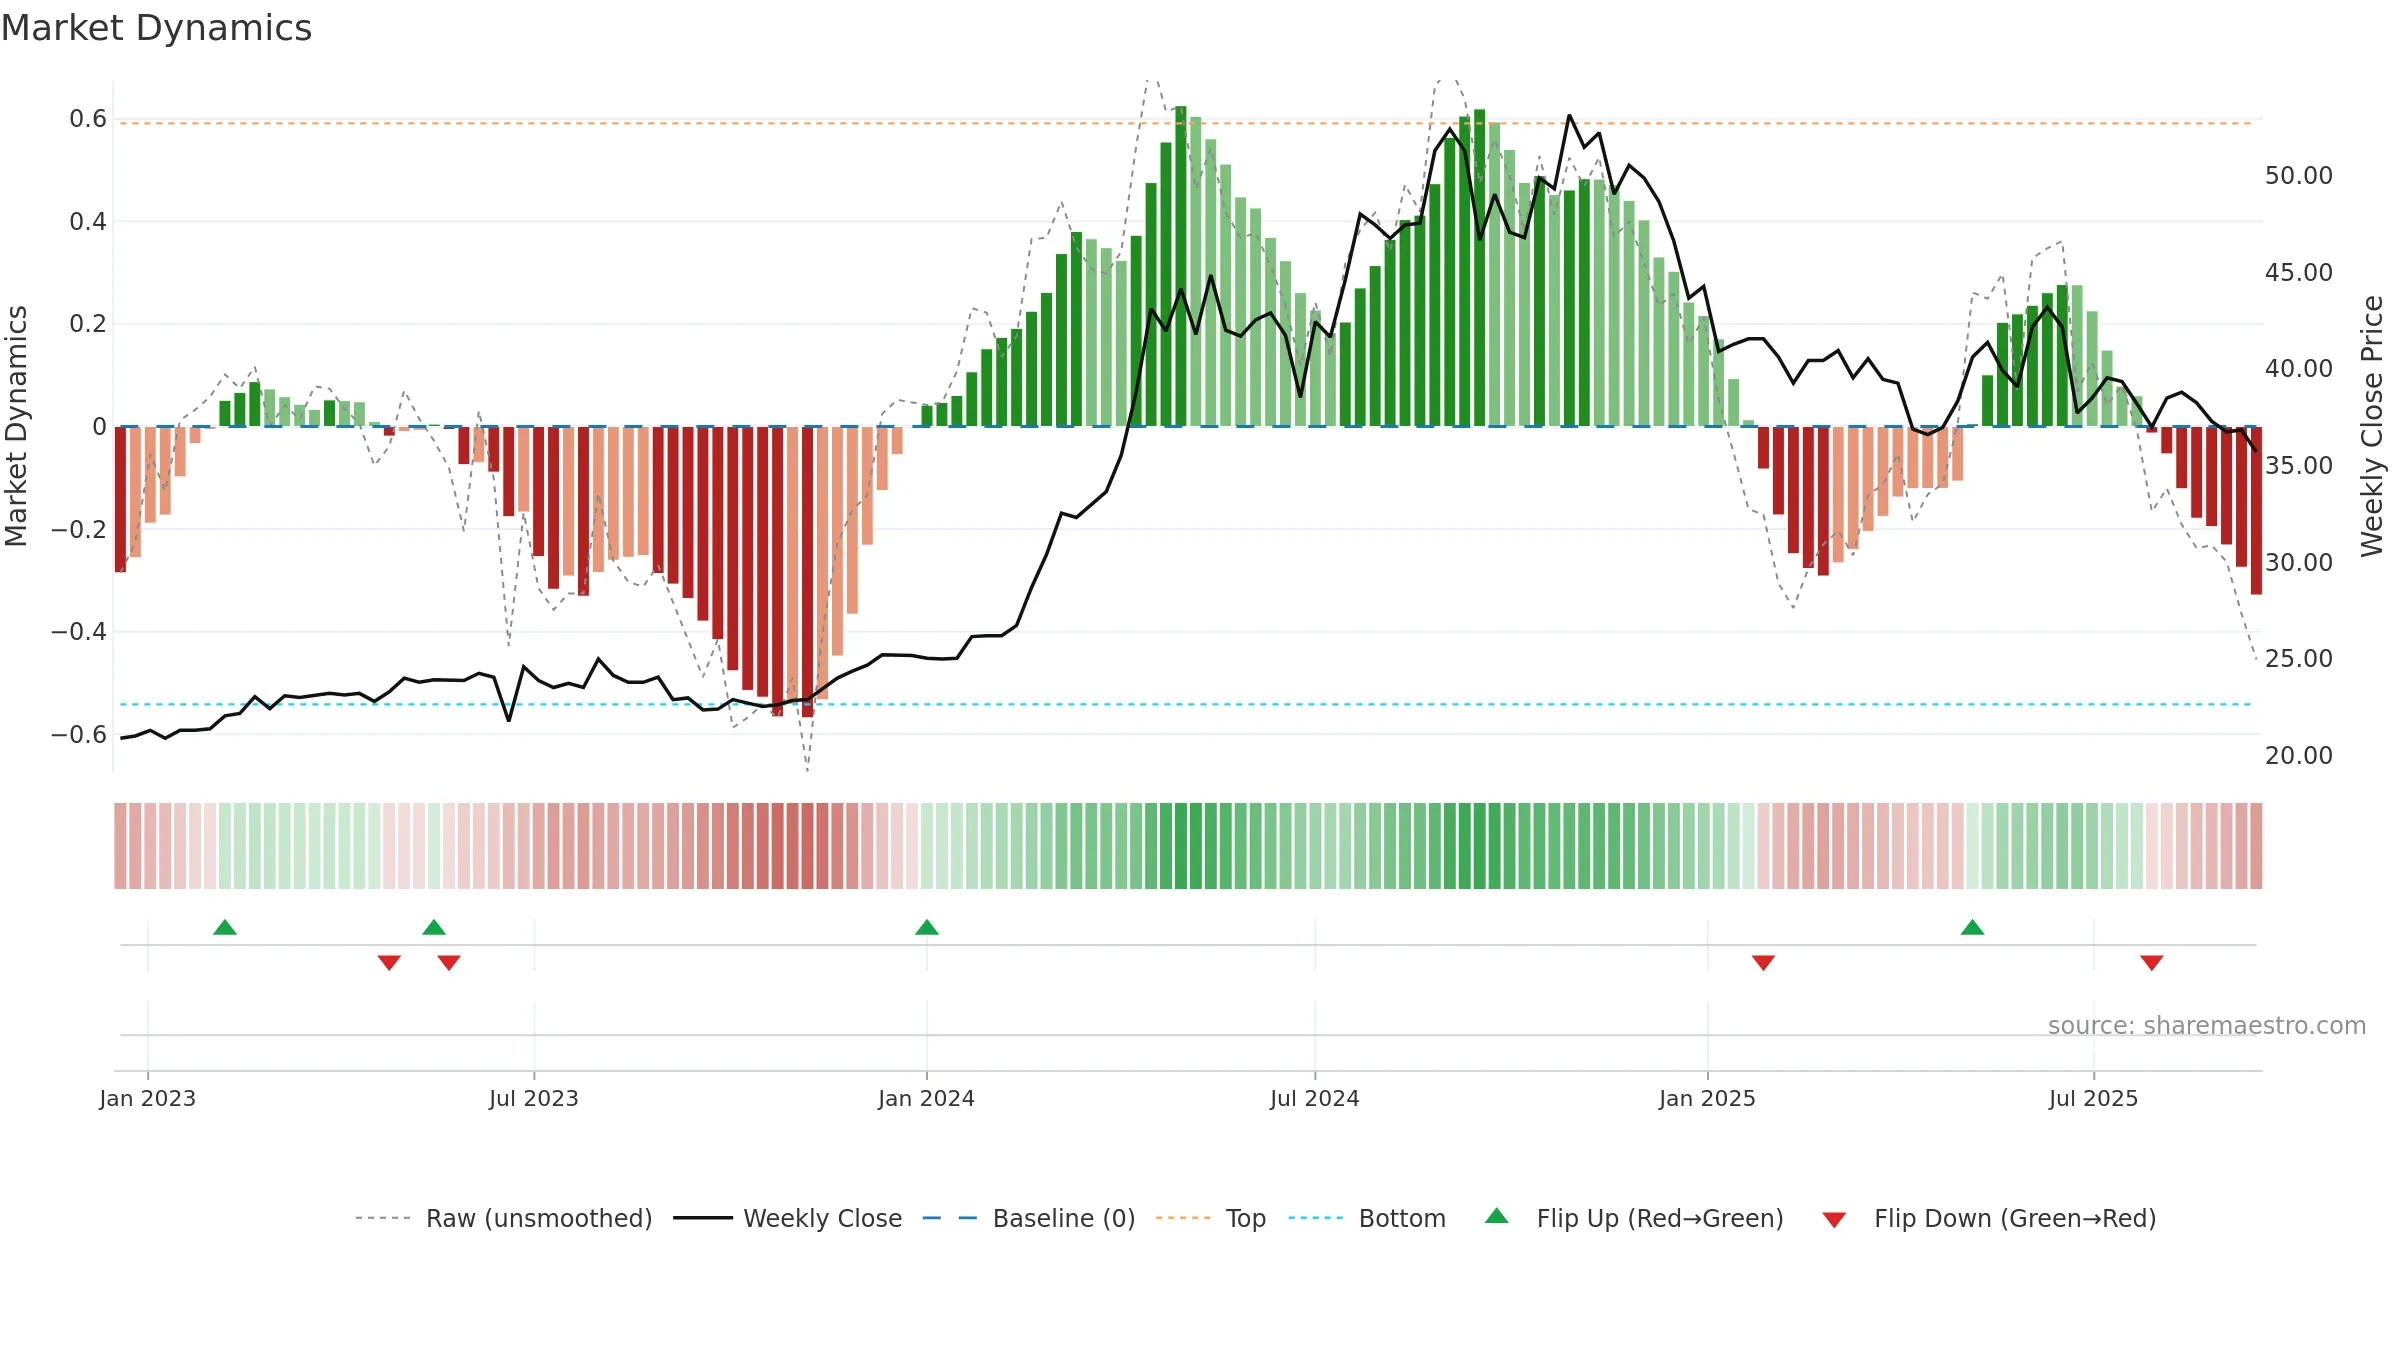This screenshot has width=2400, height=1350.
Task: Select the Flip Down marker after Jan 2025
Action: [x=1764, y=962]
